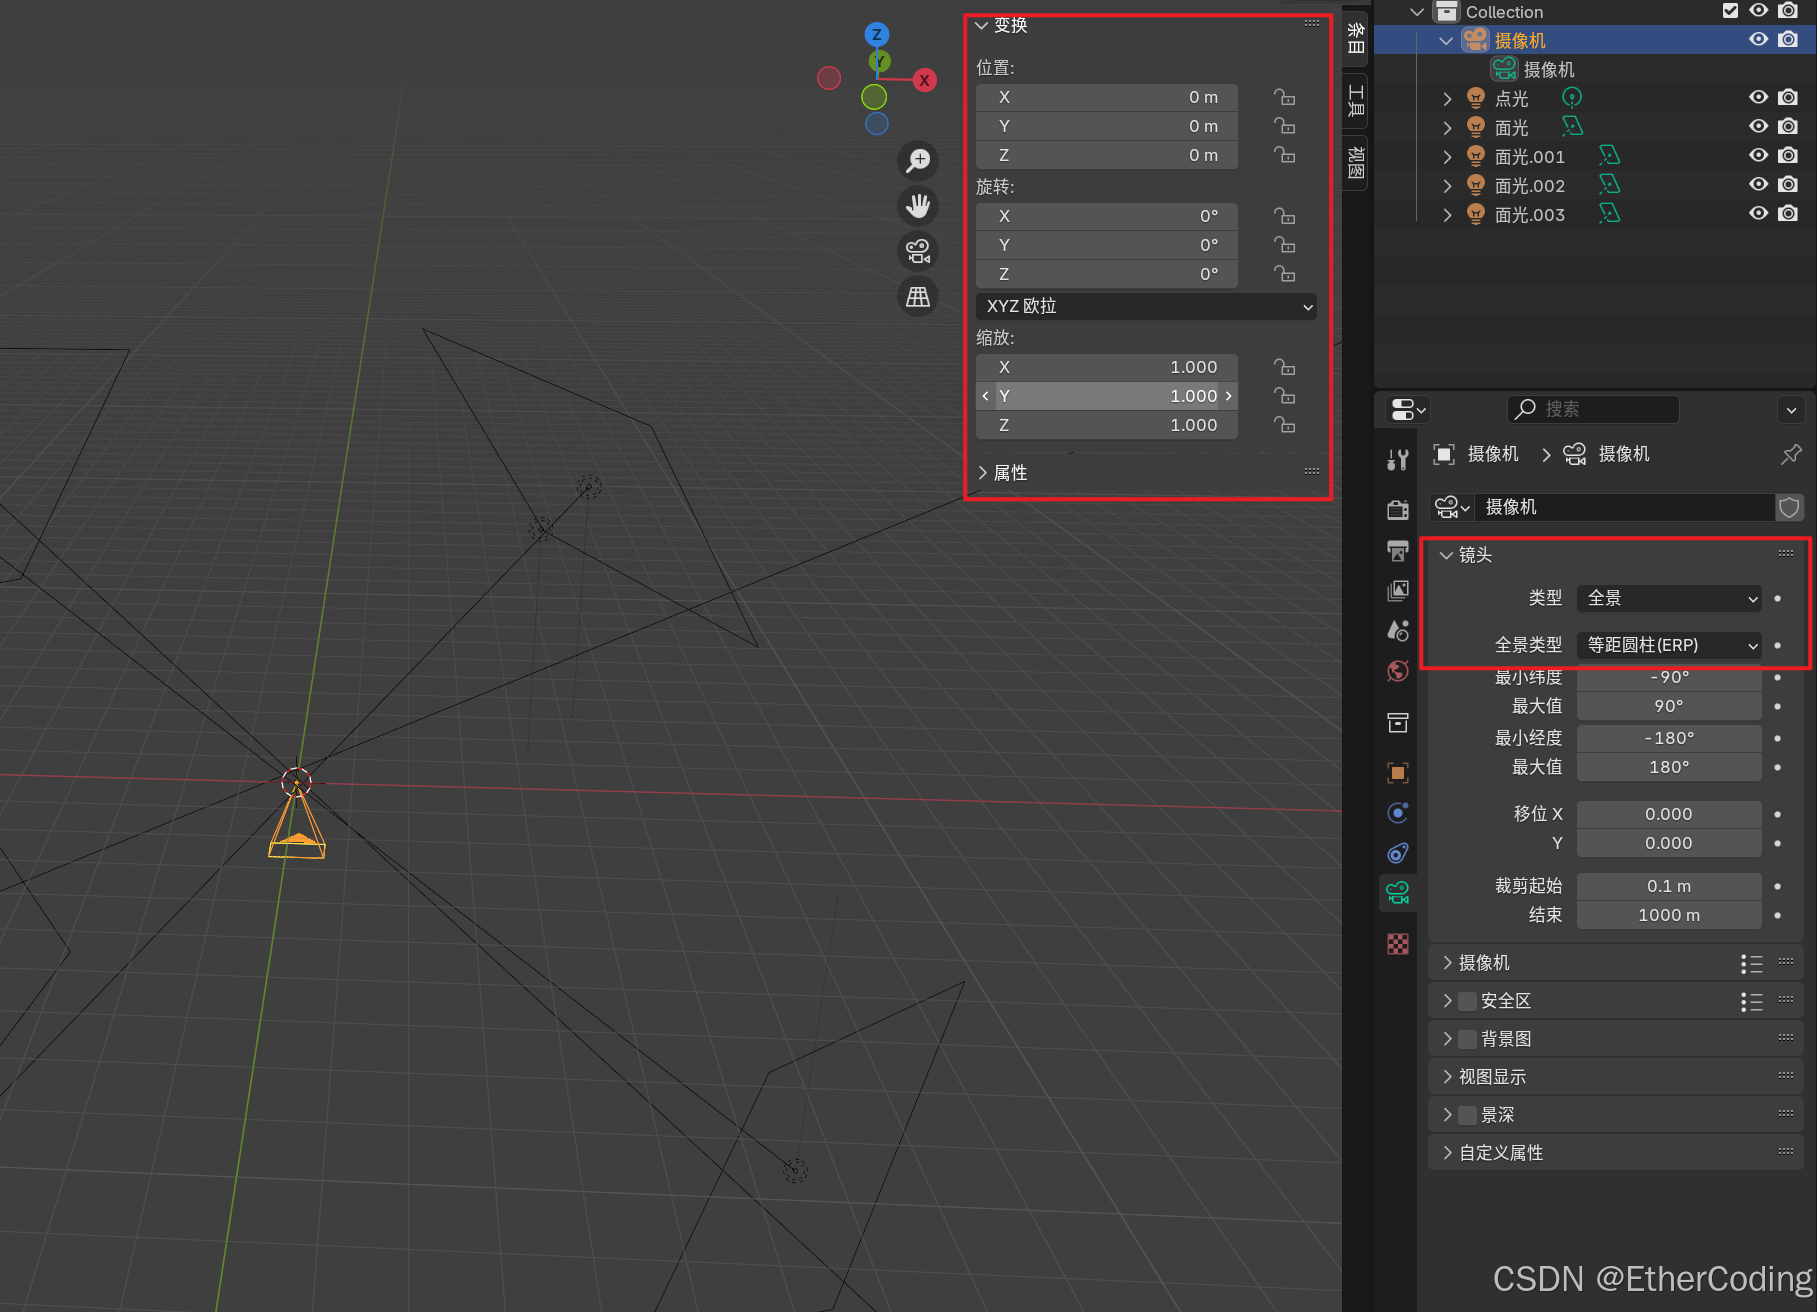Image resolution: width=1817 pixels, height=1312 pixels.
Task: Lock rotation Z with the padlock icon
Action: click(x=1285, y=274)
